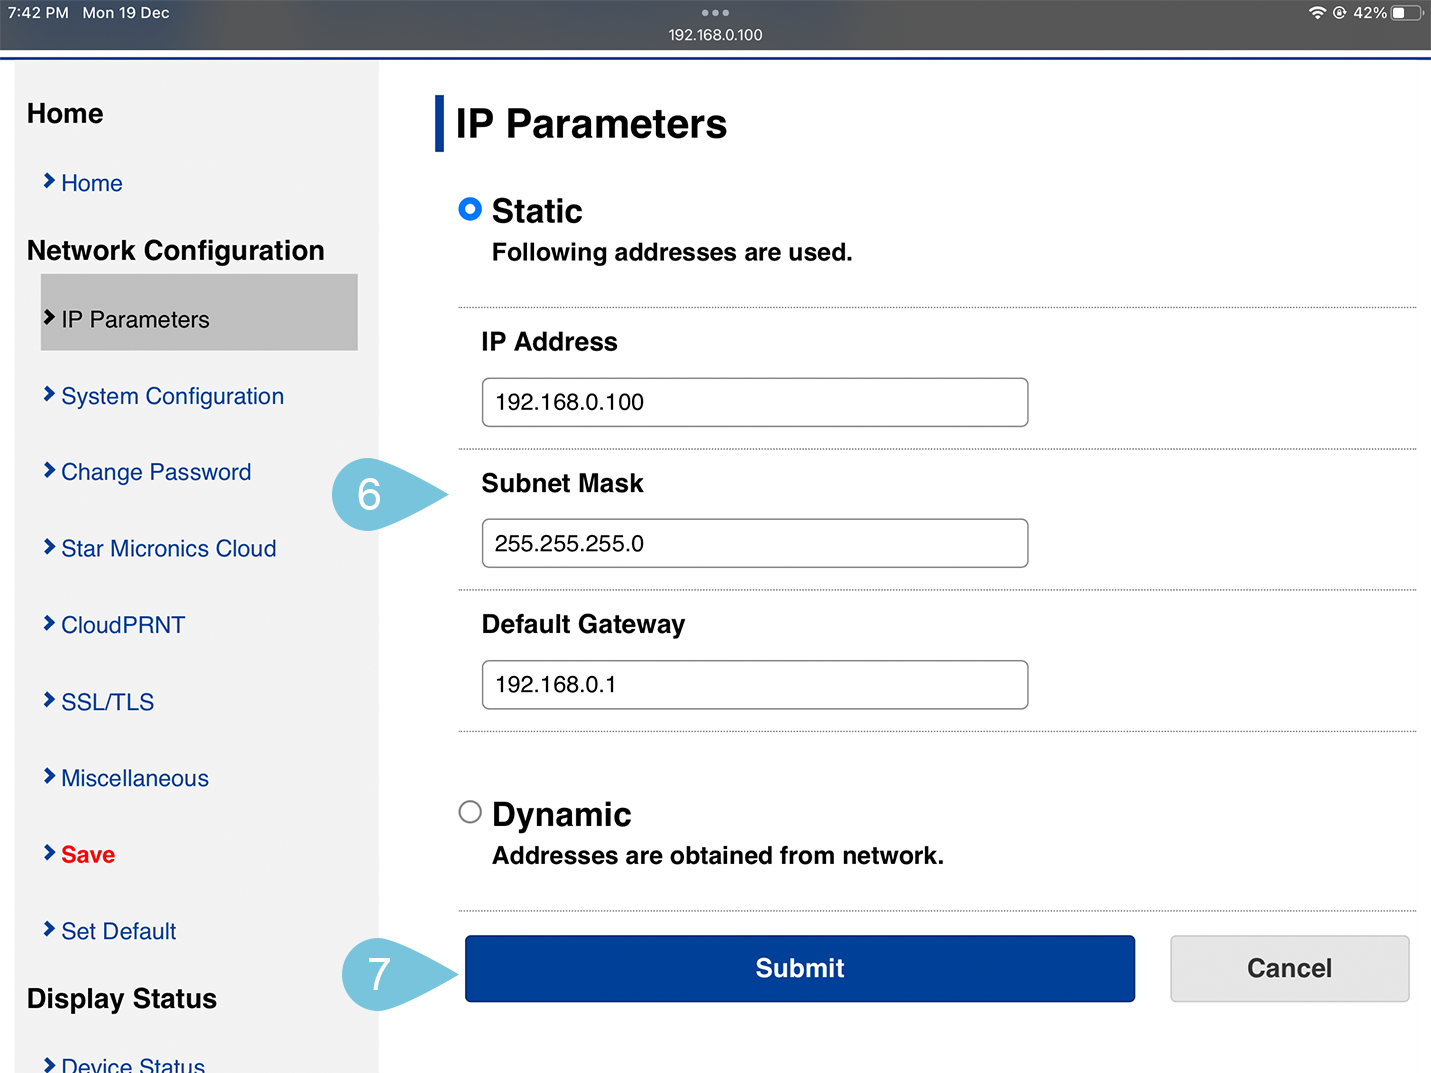This screenshot has height=1073, width=1431.
Task: Navigate to CloudPRNT settings
Action: pos(123,625)
